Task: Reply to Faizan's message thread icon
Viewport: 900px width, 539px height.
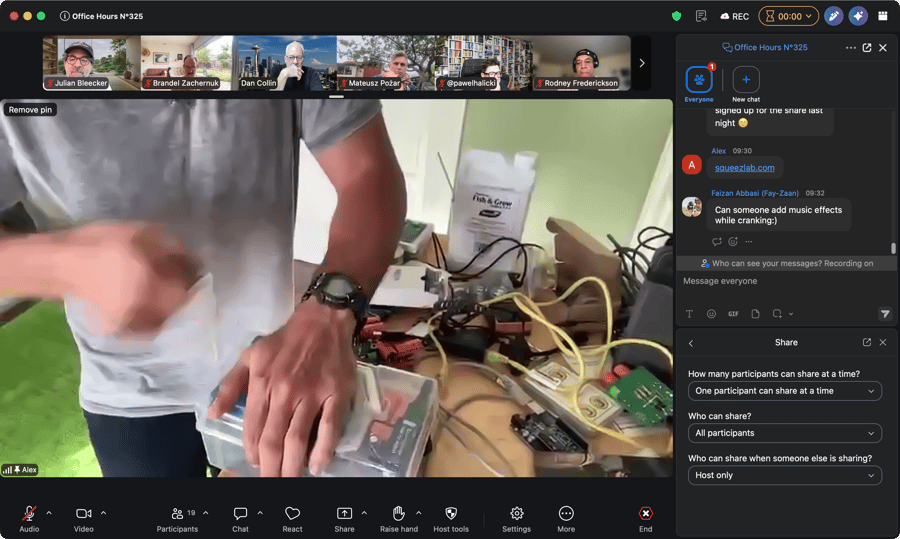Action: [x=716, y=242]
